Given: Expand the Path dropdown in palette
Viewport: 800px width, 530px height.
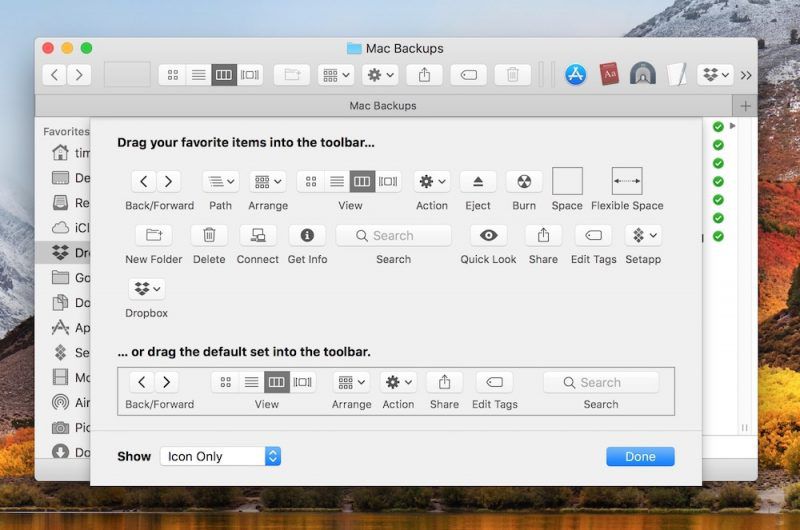Looking at the screenshot, I should [x=220, y=181].
